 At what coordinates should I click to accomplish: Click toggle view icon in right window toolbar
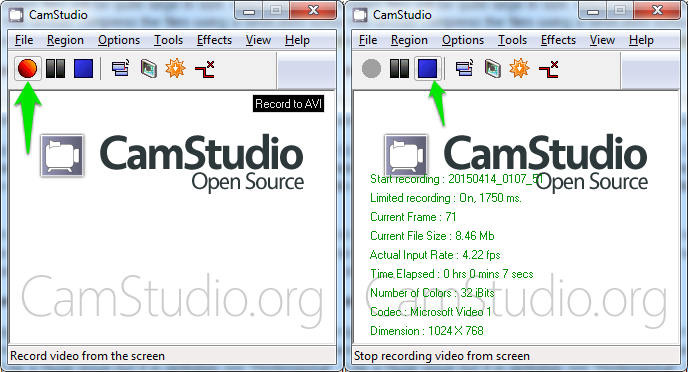[x=465, y=69]
